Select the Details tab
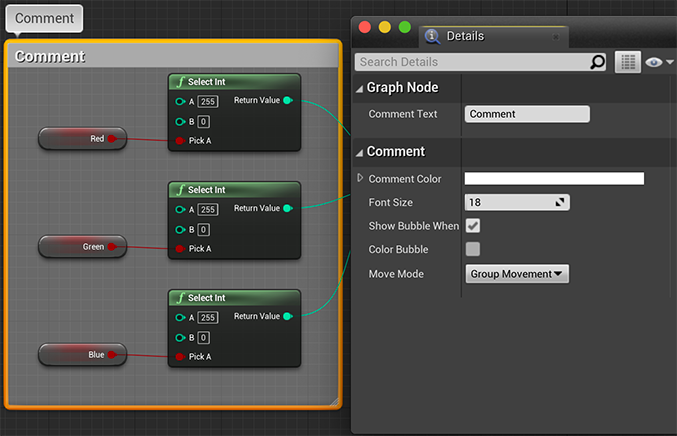Image resolution: width=677 pixels, height=436 pixels. point(465,36)
